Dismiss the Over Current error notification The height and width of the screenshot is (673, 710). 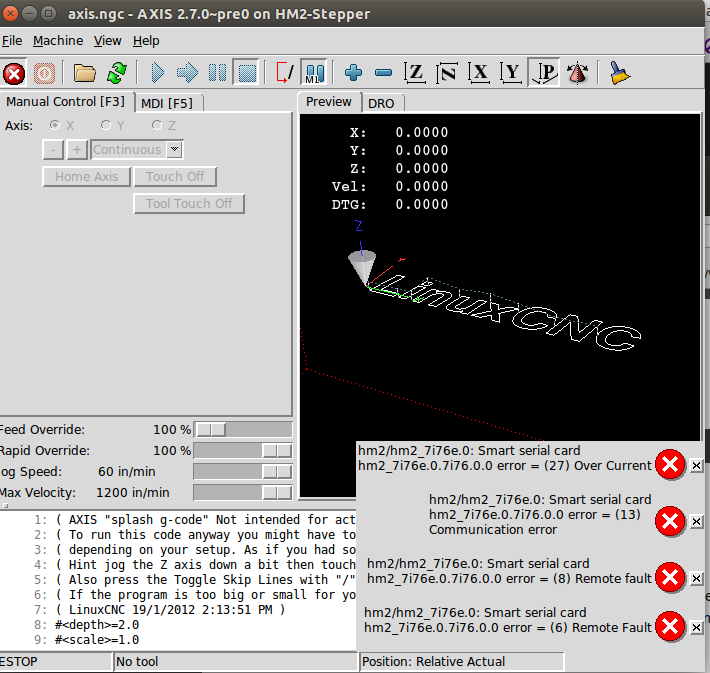coord(696,465)
